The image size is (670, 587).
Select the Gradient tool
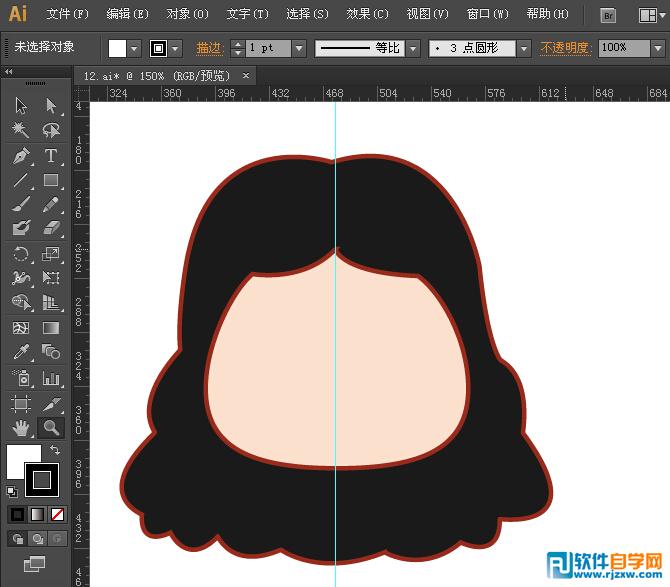[x=51, y=328]
